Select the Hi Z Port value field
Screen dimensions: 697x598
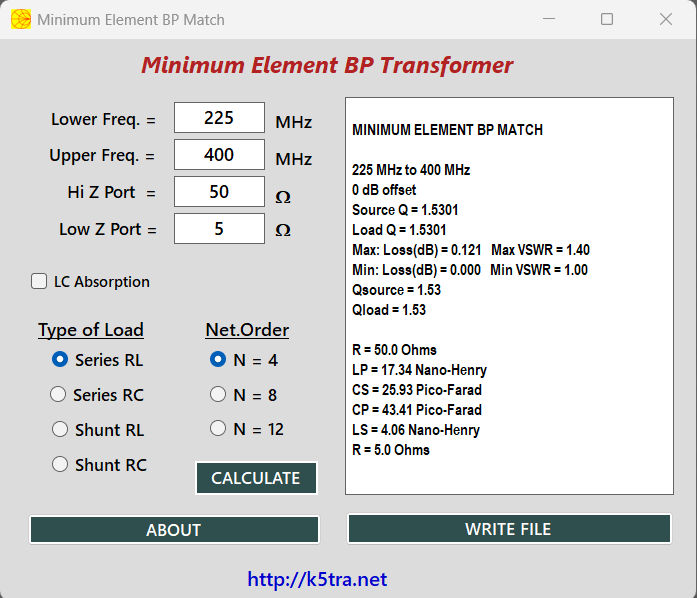[219, 192]
